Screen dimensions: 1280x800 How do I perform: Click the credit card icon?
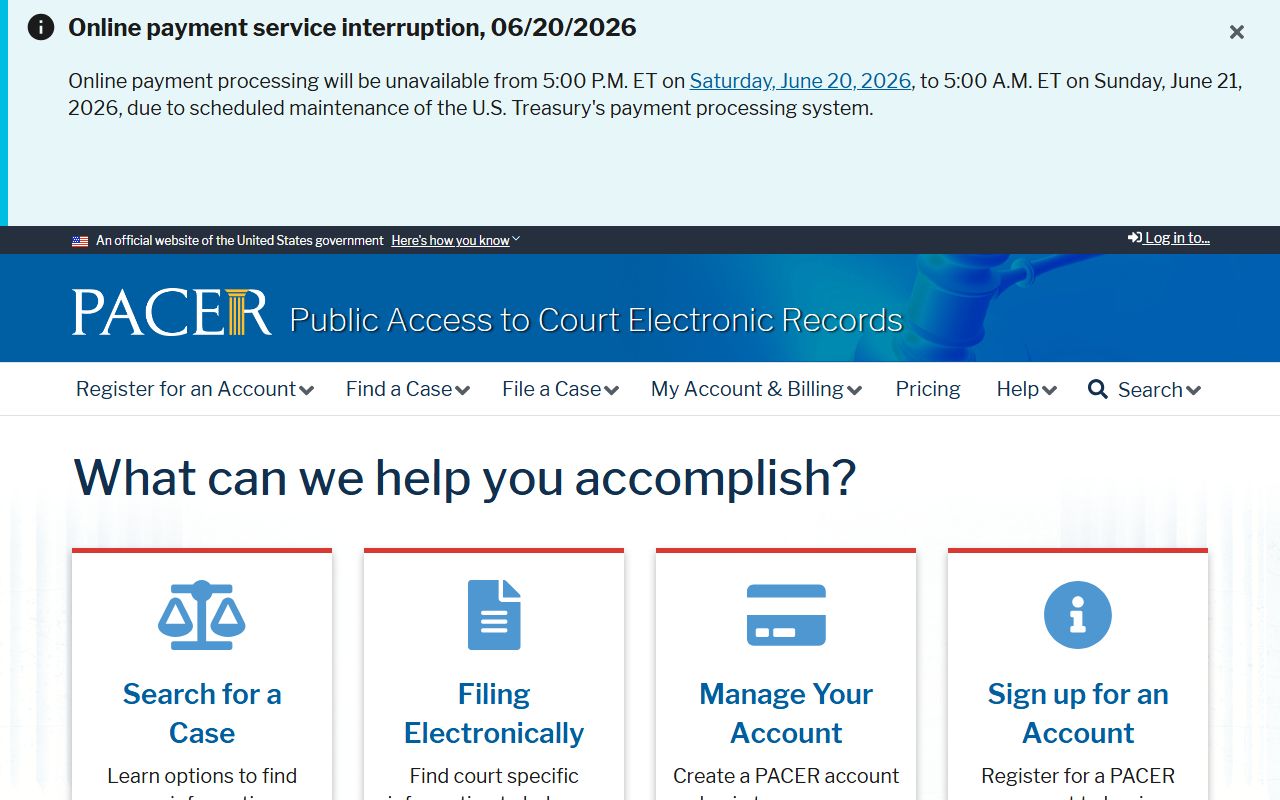point(786,615)
